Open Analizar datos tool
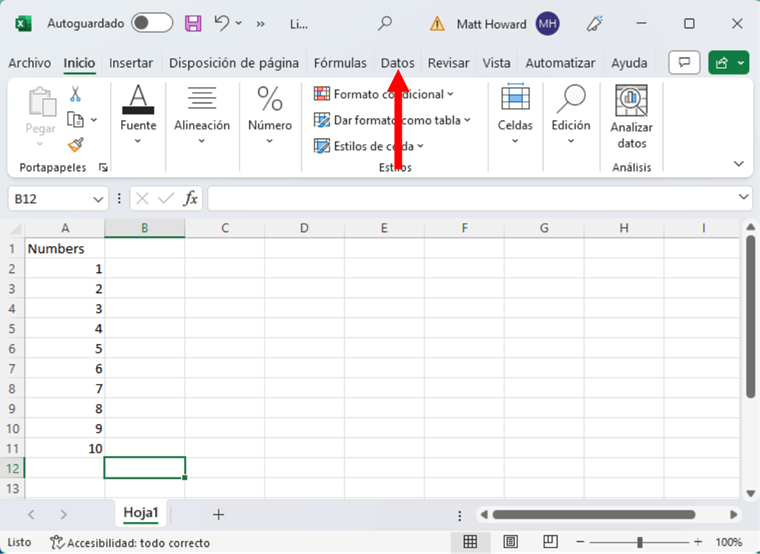760x554 pixels. point(631,118)
